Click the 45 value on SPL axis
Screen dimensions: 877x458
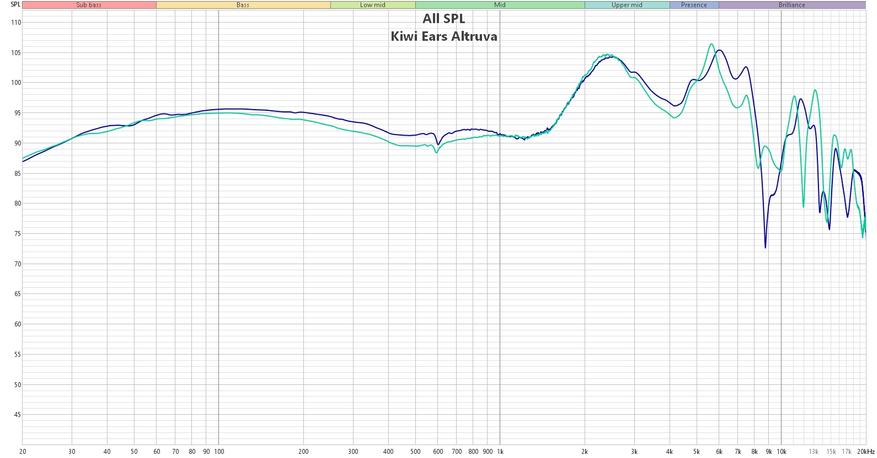pyautogui.click(x=17, y=415)
